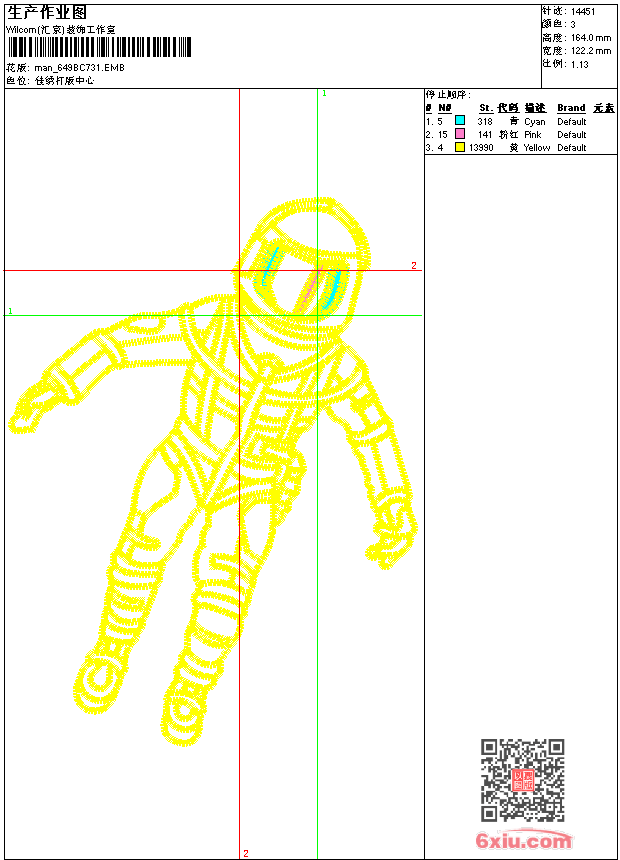Click the red seal inside the QR code

click(x=522, y=780)
